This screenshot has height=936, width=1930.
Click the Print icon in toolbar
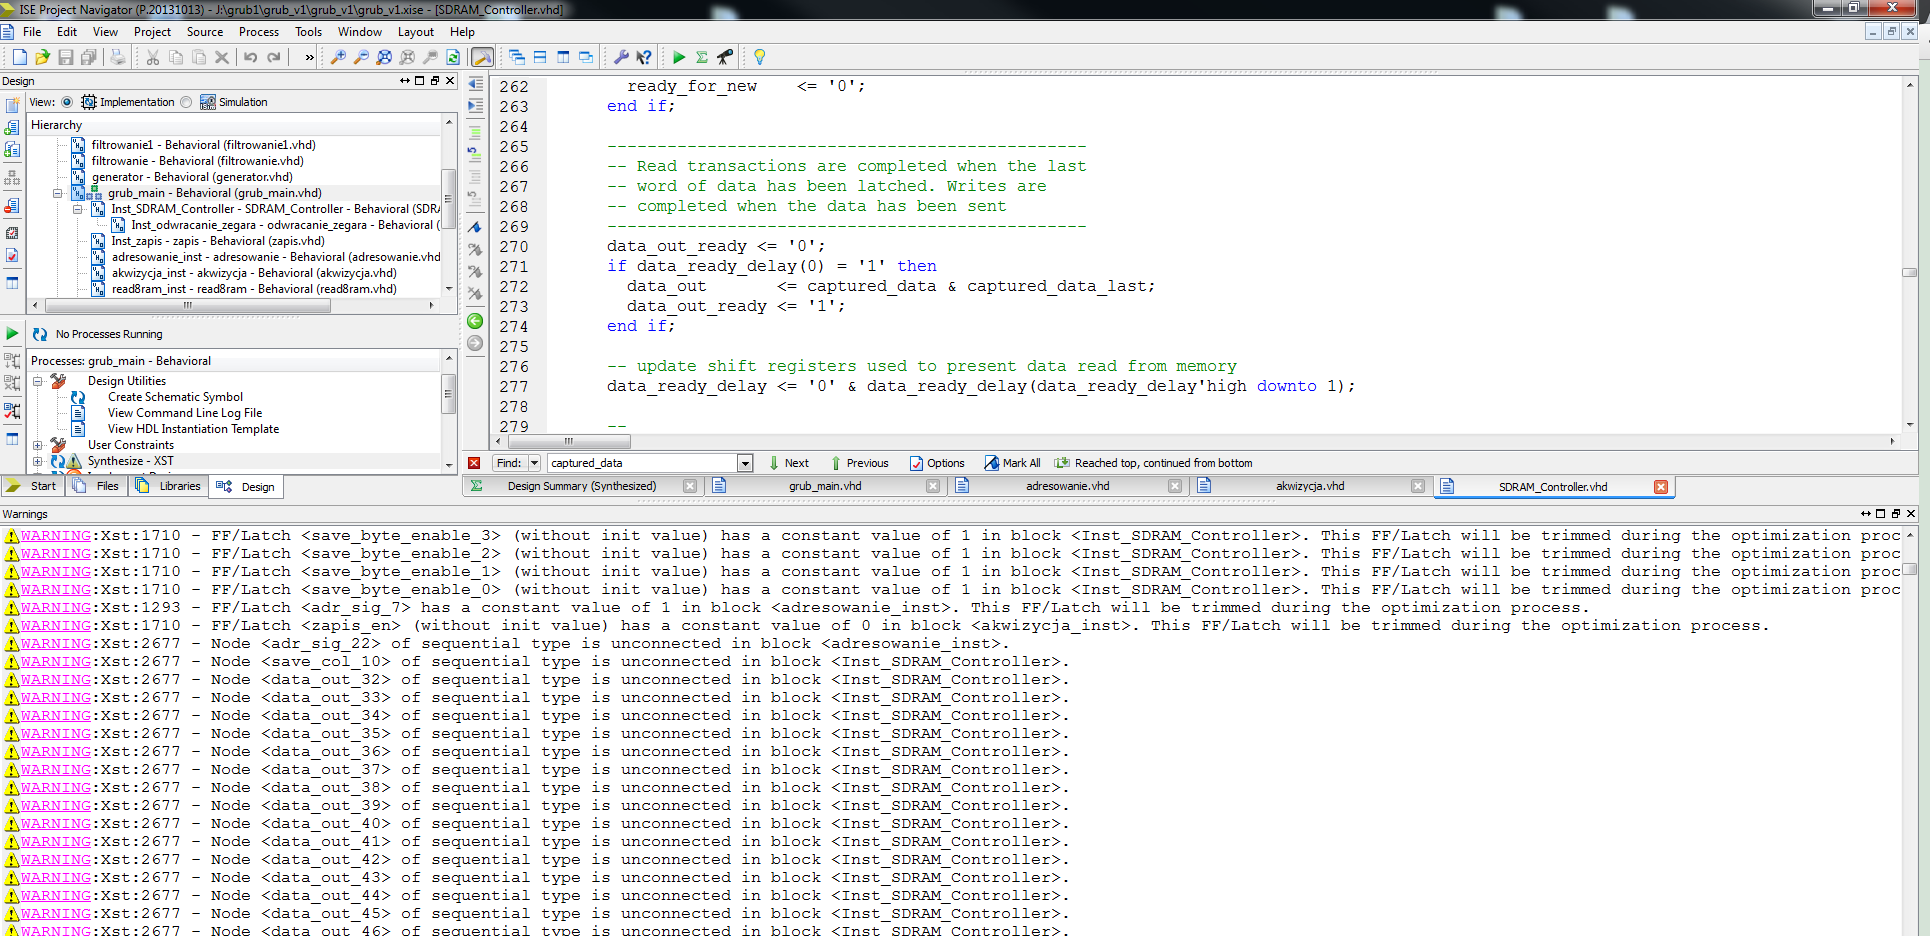click(118, 57)
